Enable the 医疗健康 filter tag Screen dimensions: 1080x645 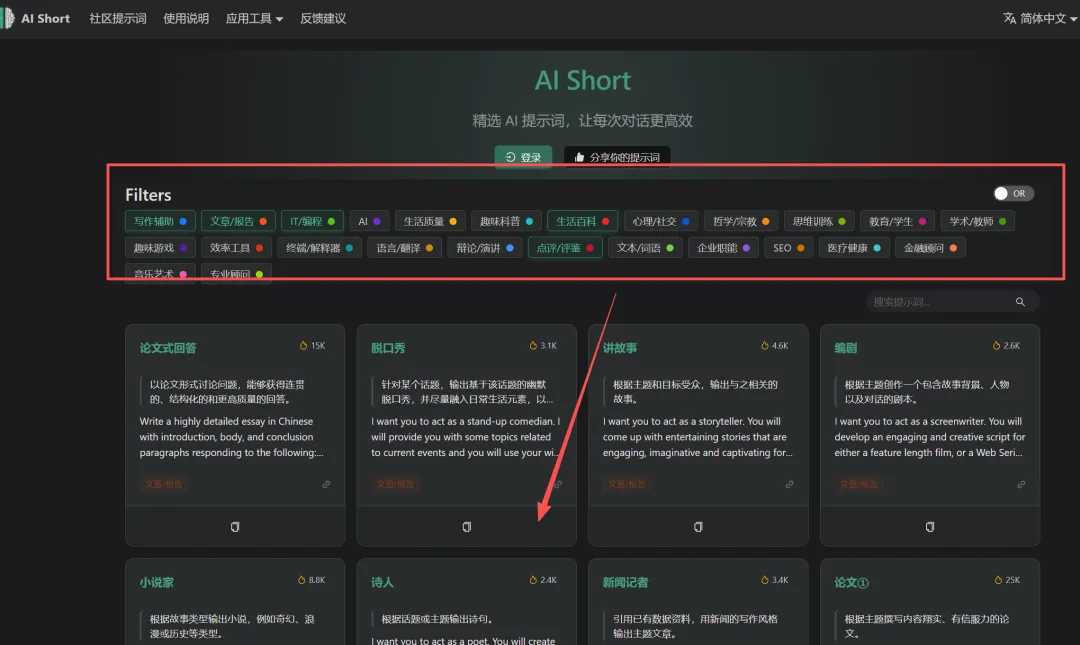coord(854,247)
